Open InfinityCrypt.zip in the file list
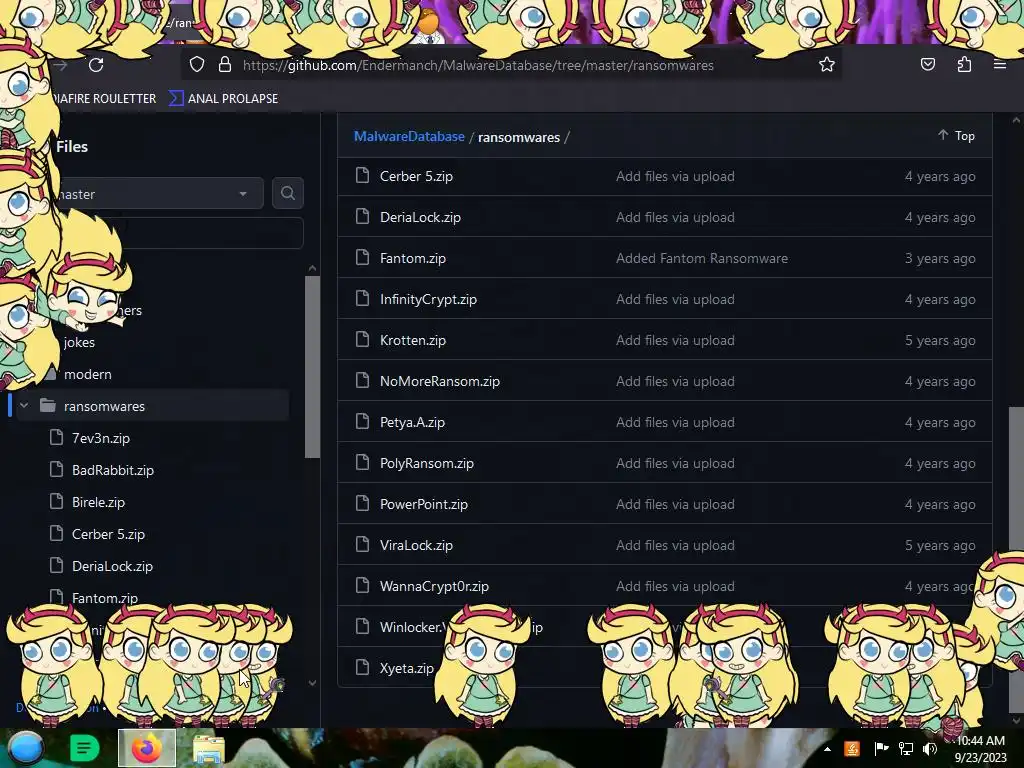 click(428, 299)
